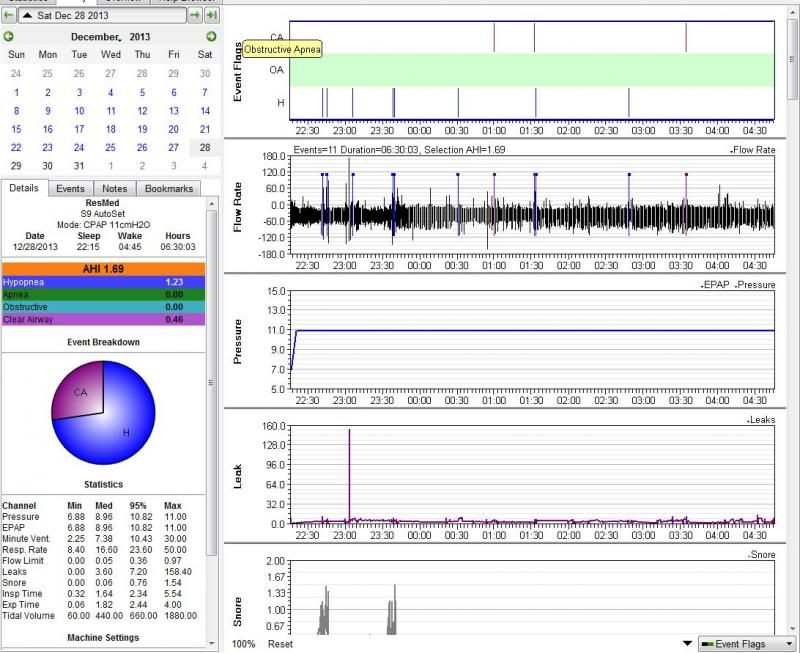Click the 2013 year field in calendar
The height and width of the screenshot is (653, 800).
click(x=138, y=37)
